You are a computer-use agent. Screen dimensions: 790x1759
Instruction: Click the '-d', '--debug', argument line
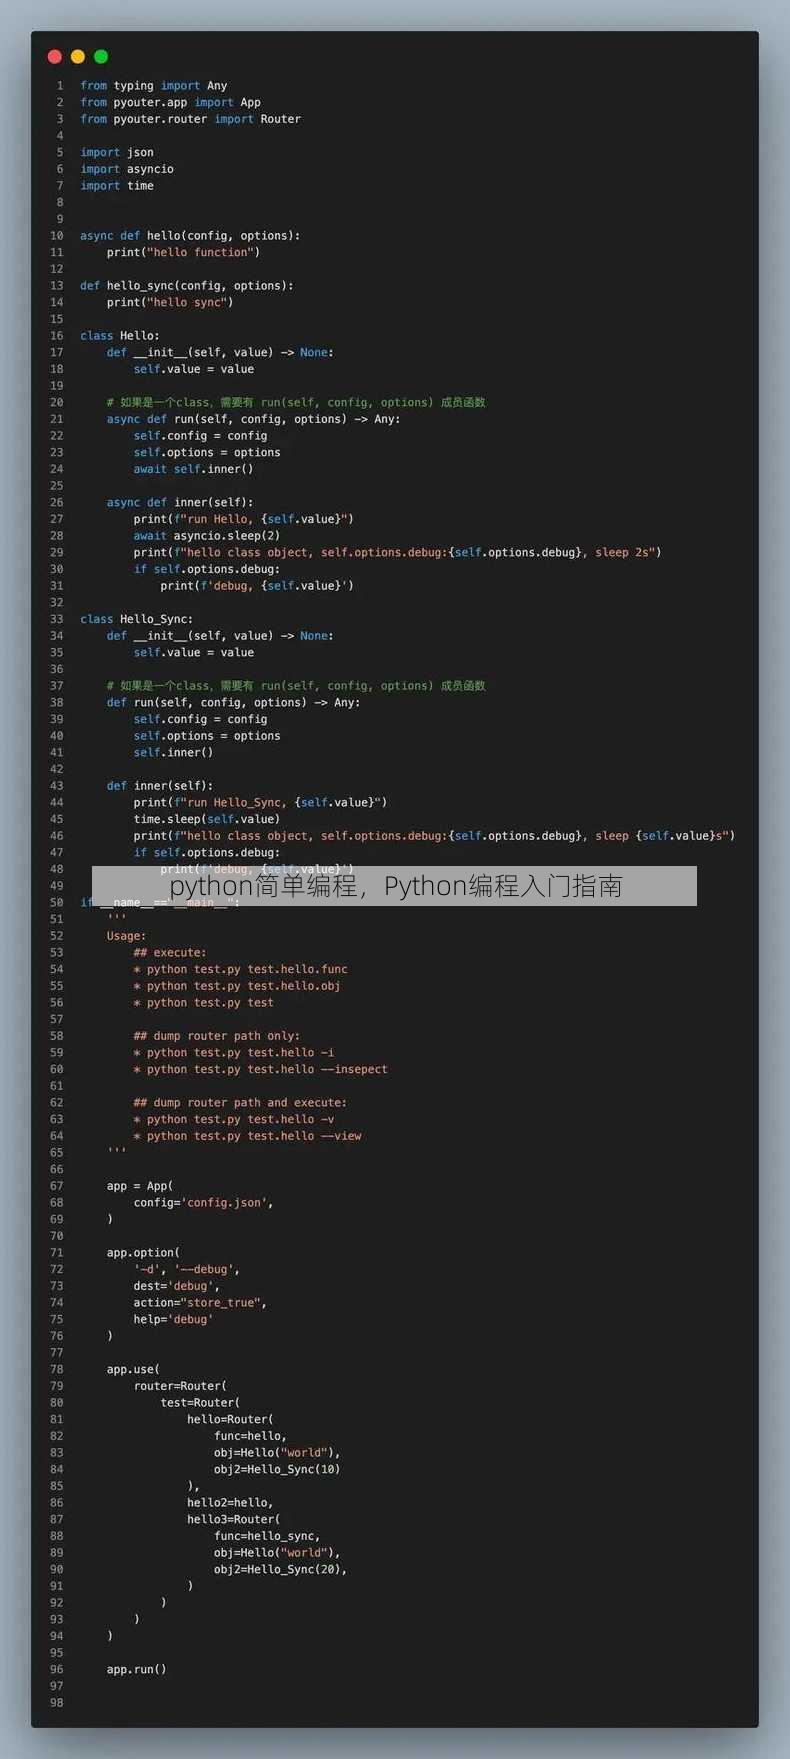(187, 1269)
